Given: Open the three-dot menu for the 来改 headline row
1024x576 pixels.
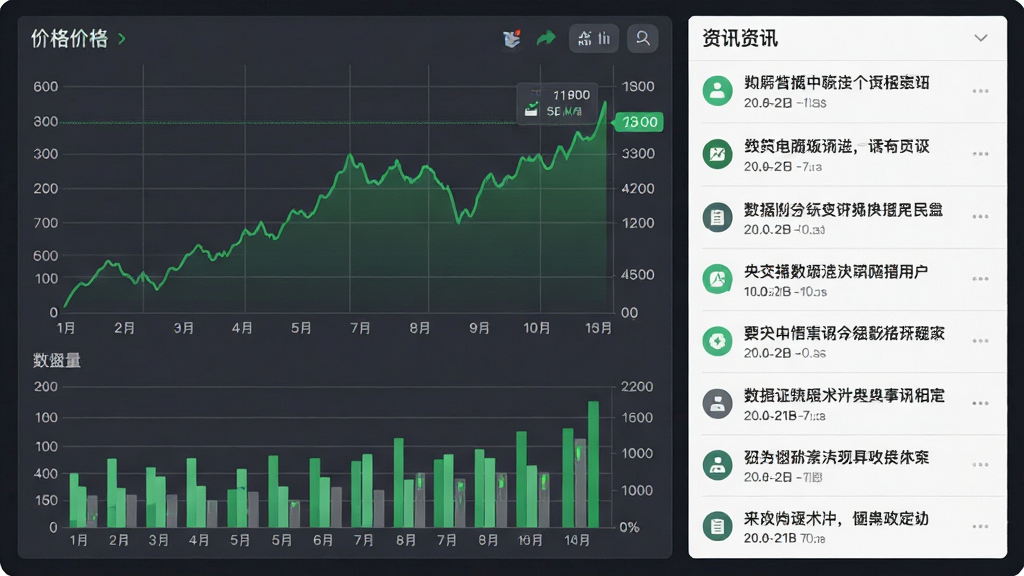Looking at the screenshot, I should [980, 526].
